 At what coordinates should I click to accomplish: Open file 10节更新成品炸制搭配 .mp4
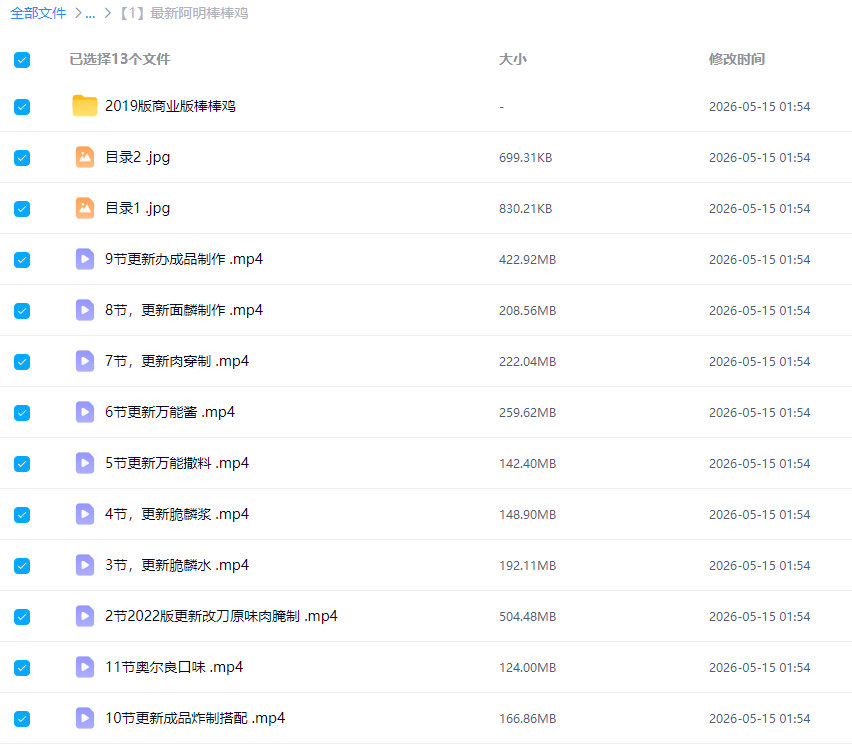(x=195, y=718)
